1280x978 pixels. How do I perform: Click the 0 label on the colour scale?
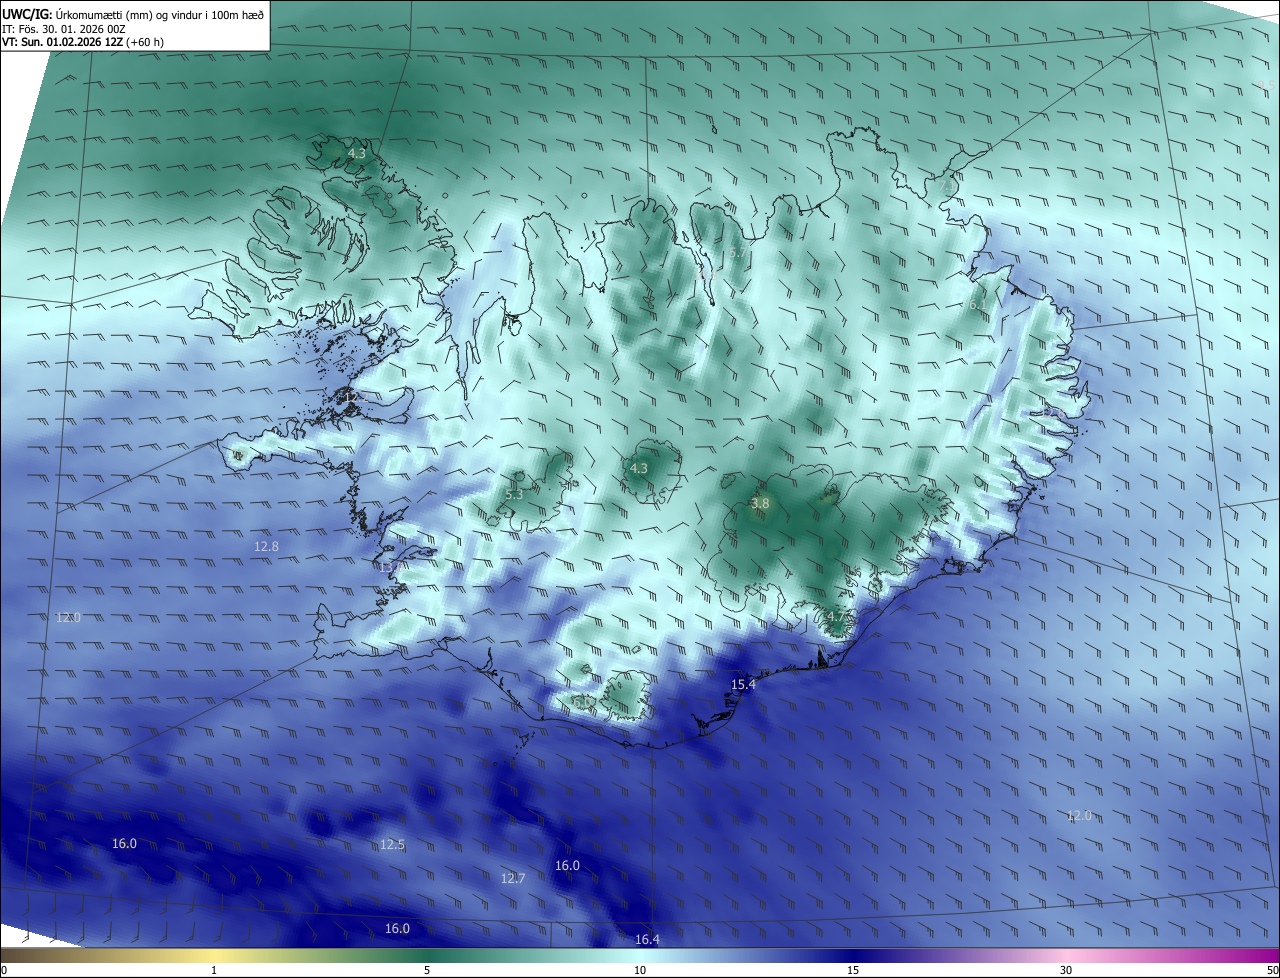click(4, 970)
